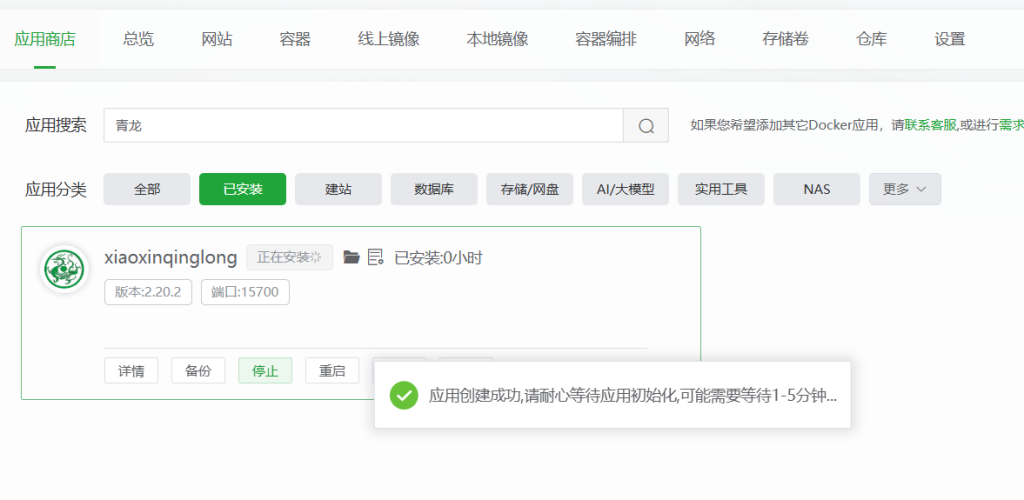The width and height of the screenshot is (1024, 500).
Task: Filter apps by 数据库 category
Action: (x=433, y=189)
